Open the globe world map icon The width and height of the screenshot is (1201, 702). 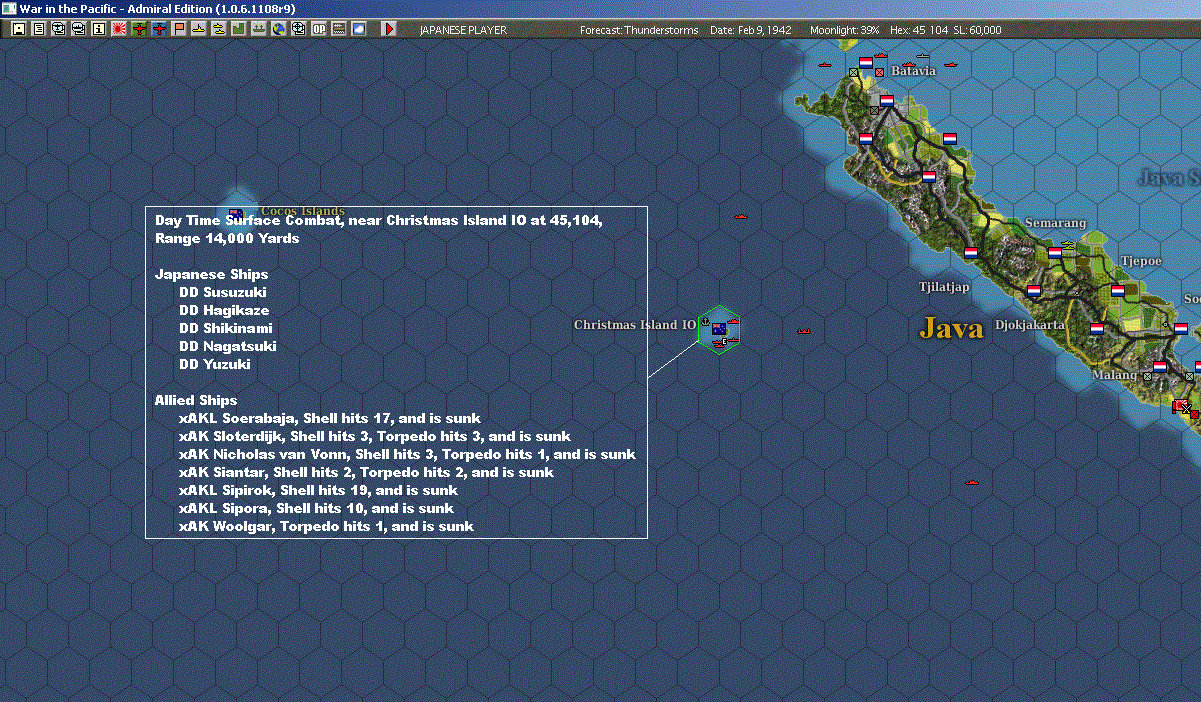point(278,29)
